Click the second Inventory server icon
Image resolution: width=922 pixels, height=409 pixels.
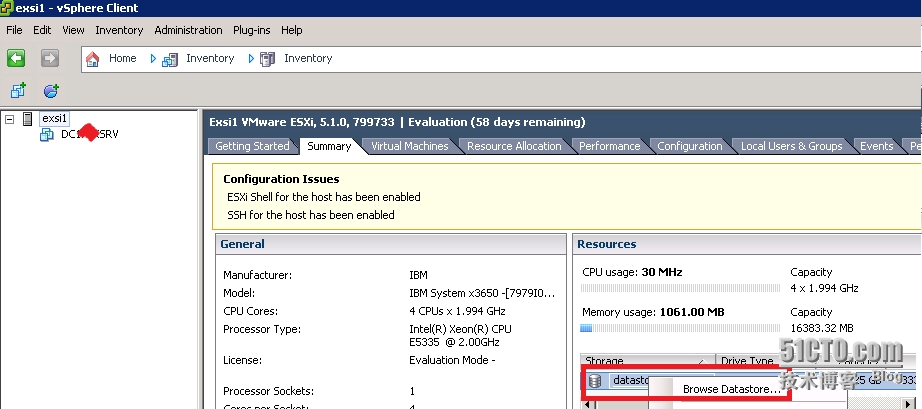tap(268, 59)
